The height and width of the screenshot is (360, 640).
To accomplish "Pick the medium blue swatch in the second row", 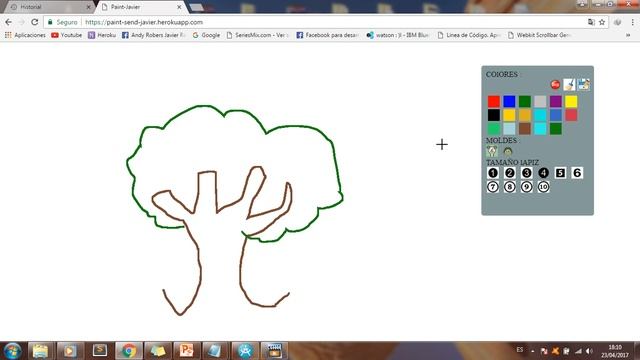I will [556, 115].
